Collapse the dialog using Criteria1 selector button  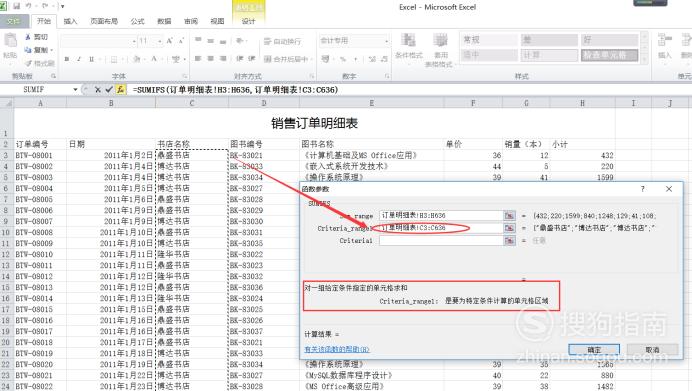[509, 241]
